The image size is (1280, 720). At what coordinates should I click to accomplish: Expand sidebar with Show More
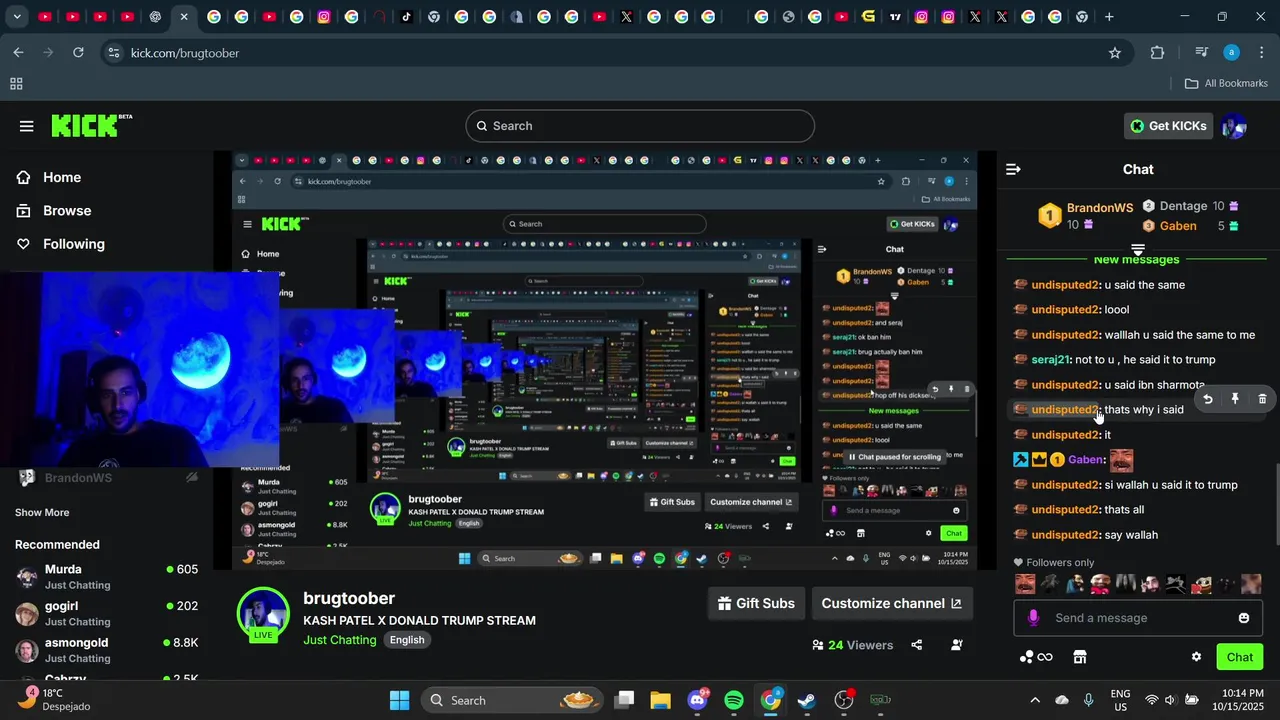(x=42, y=512)
